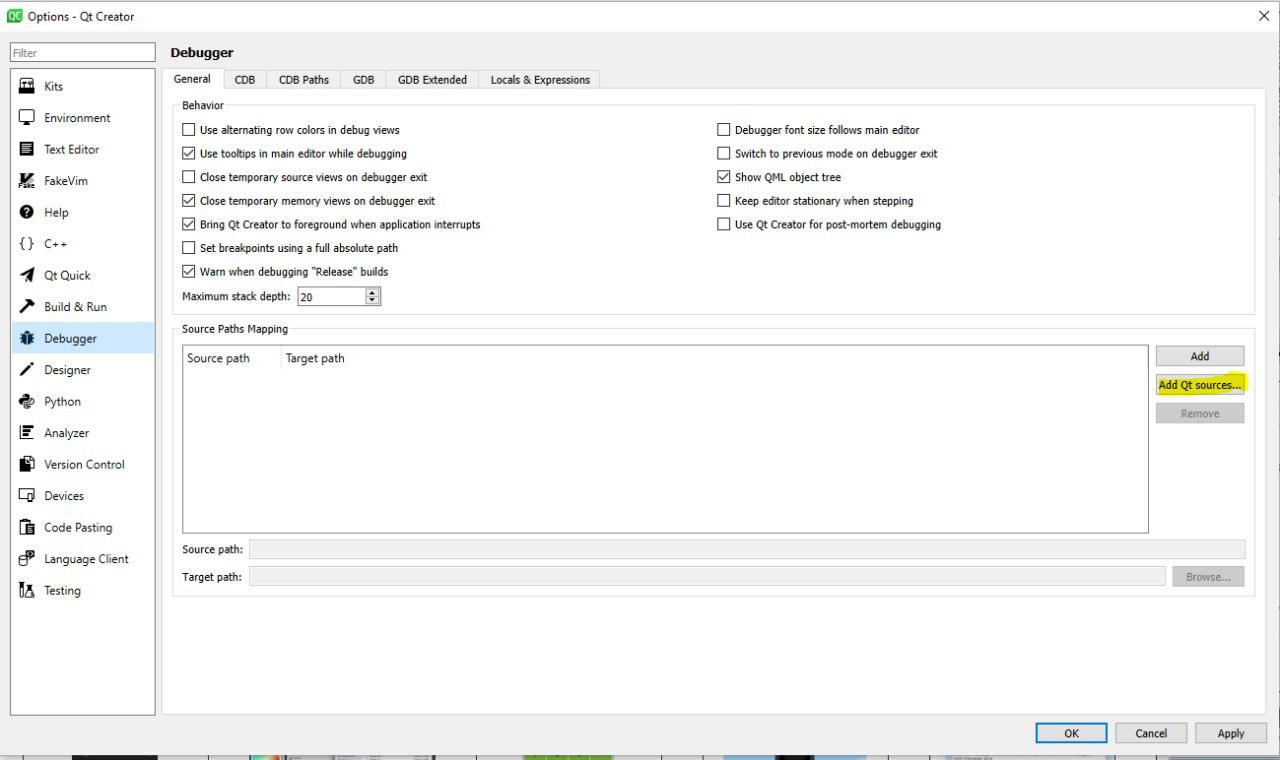
Task: Select the Environment monitor icon
Action: (x=27, y=118)
